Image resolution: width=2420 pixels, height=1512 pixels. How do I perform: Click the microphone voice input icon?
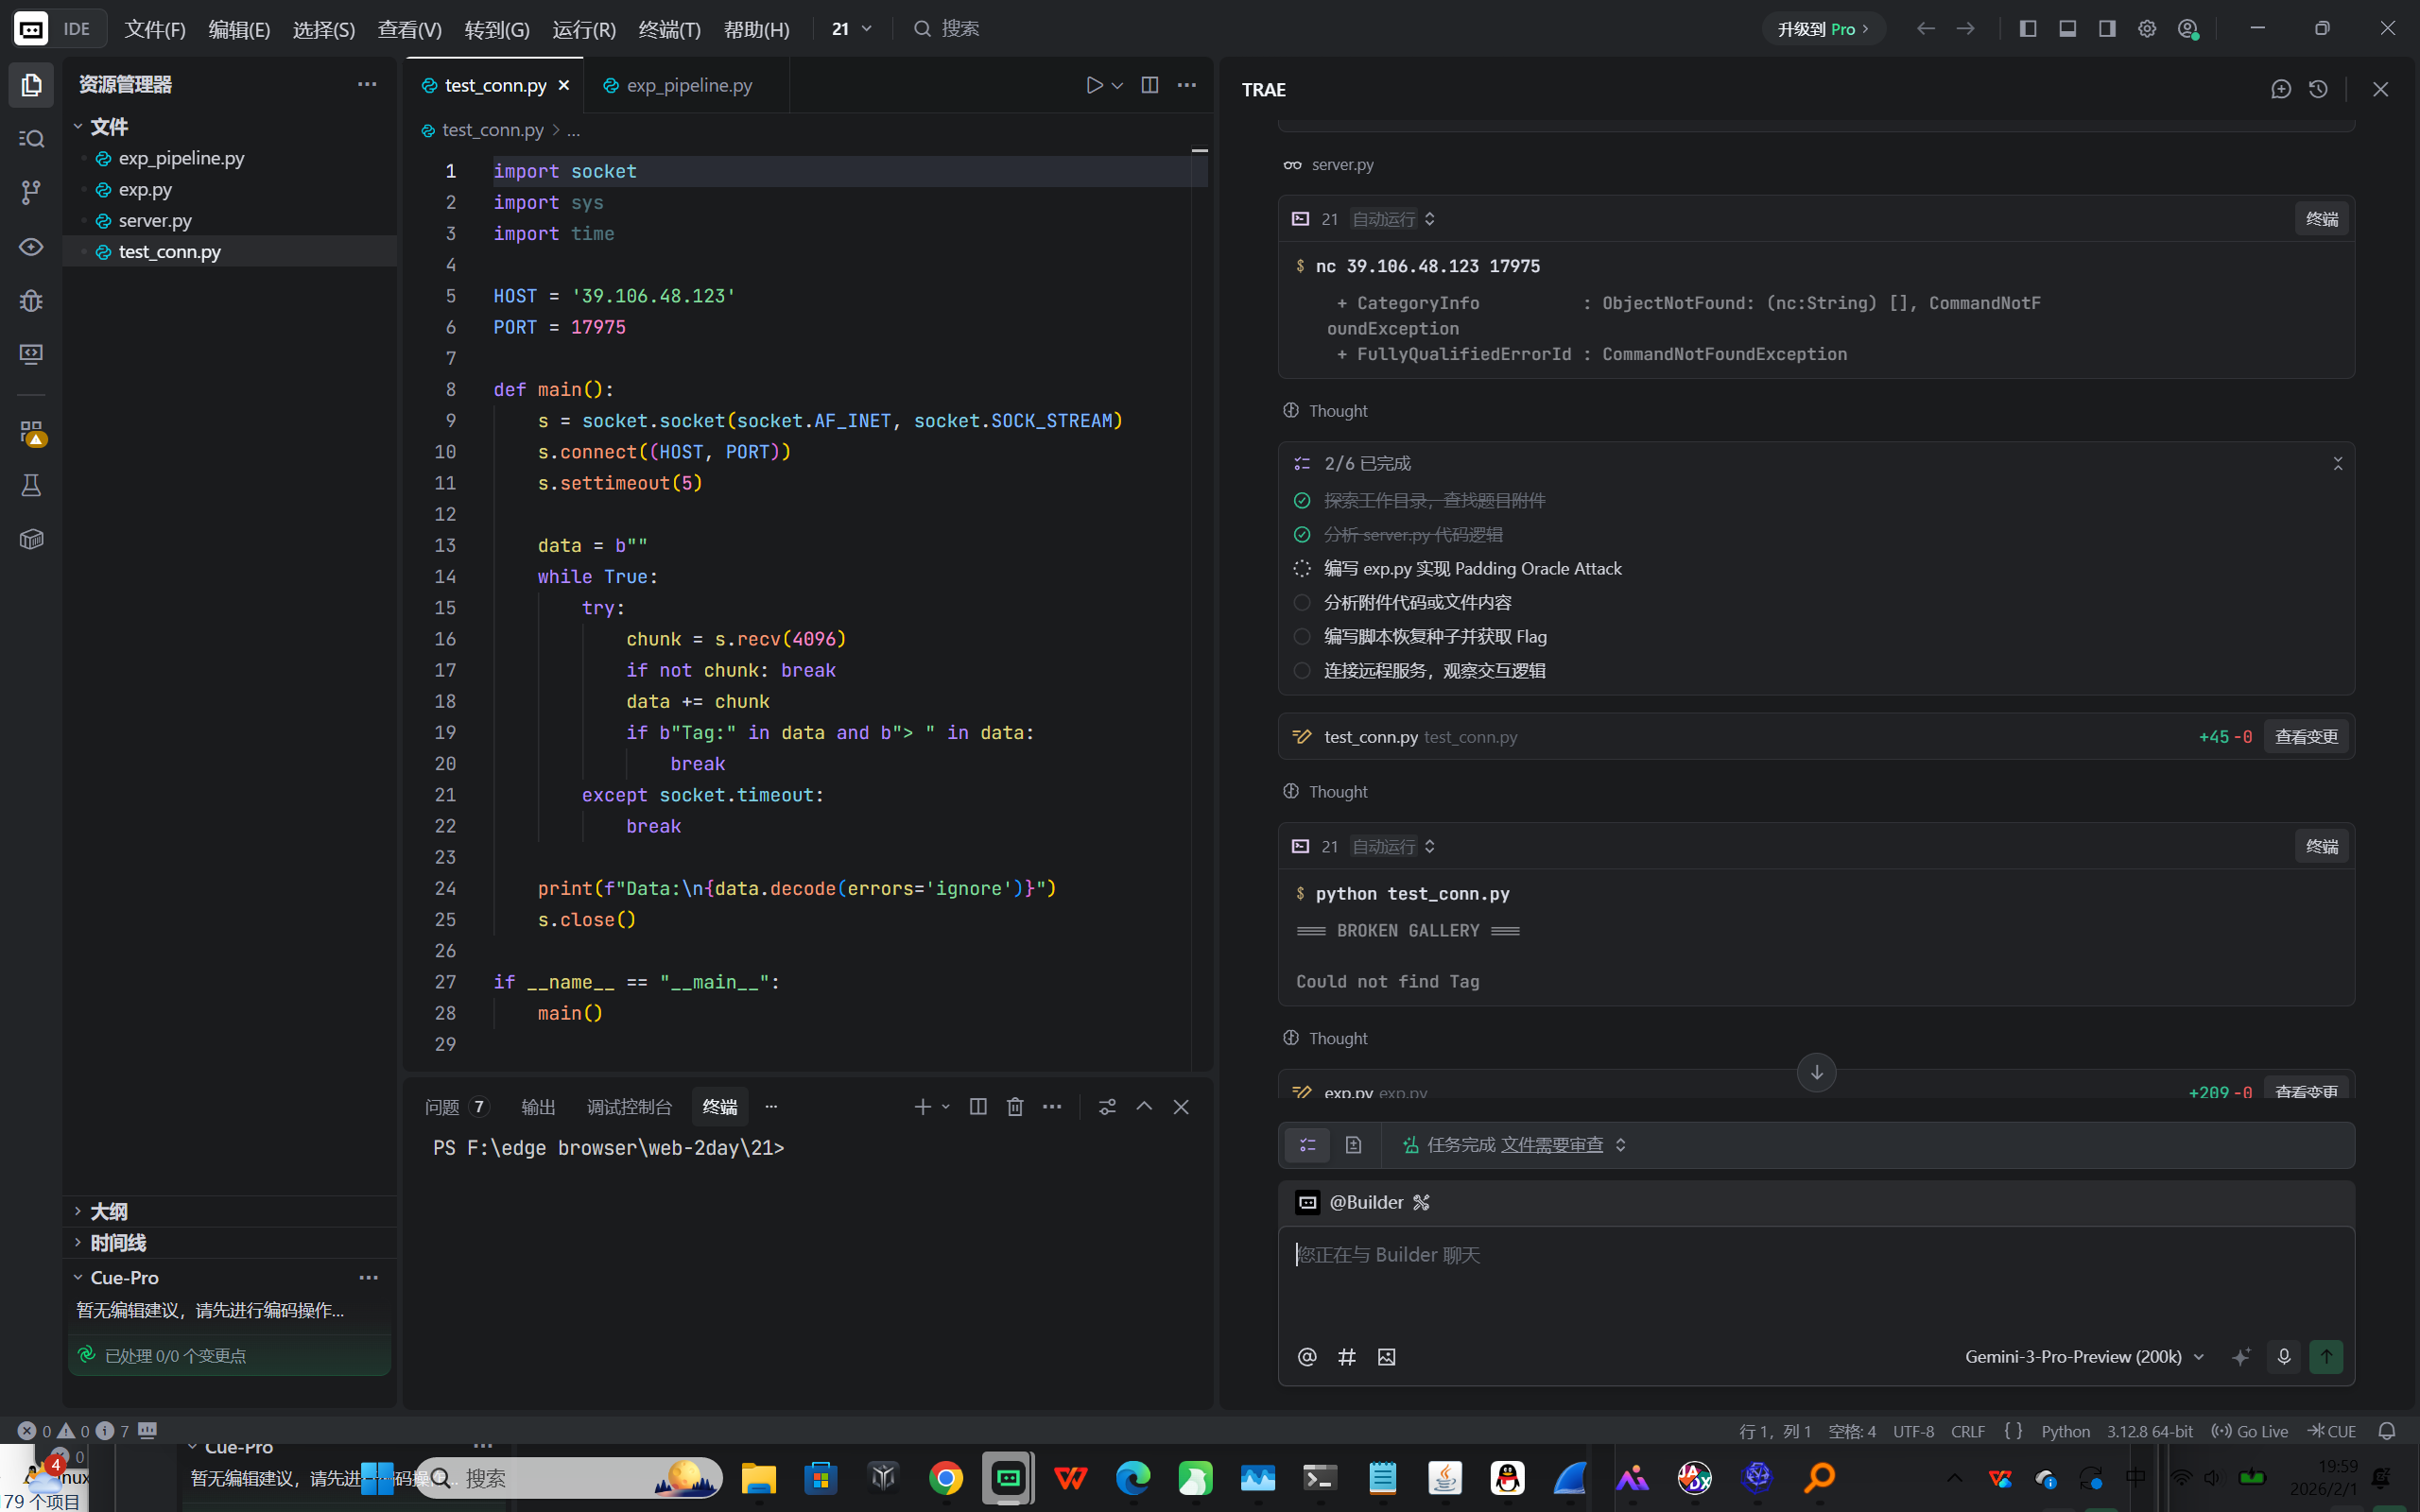tap(2284, 1357)
